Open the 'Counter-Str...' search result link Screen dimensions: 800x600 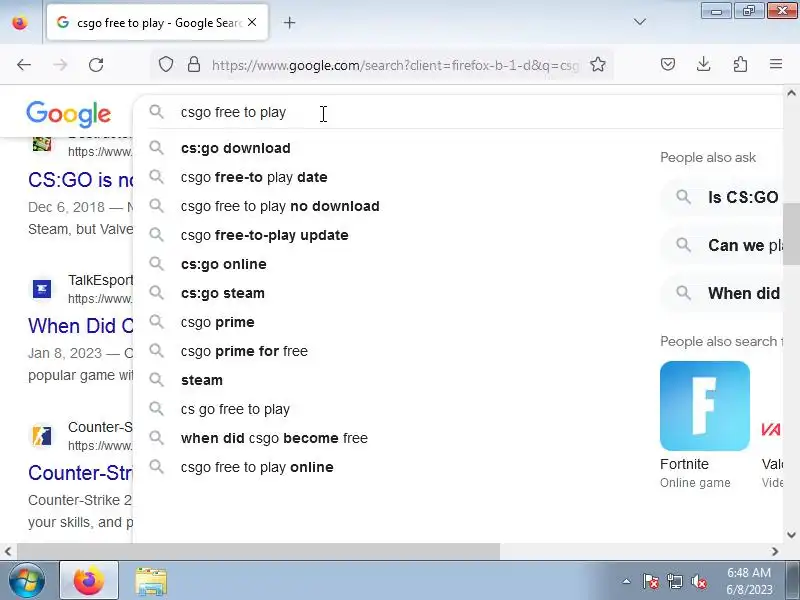pyautogui.click(x=81, y=473)
